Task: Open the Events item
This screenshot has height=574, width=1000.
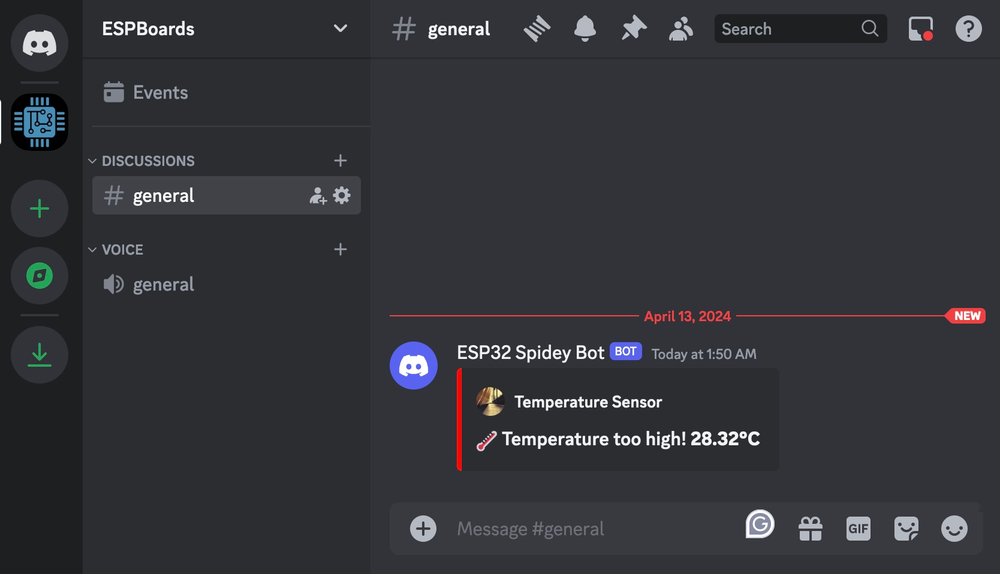Action: (160, 93)
